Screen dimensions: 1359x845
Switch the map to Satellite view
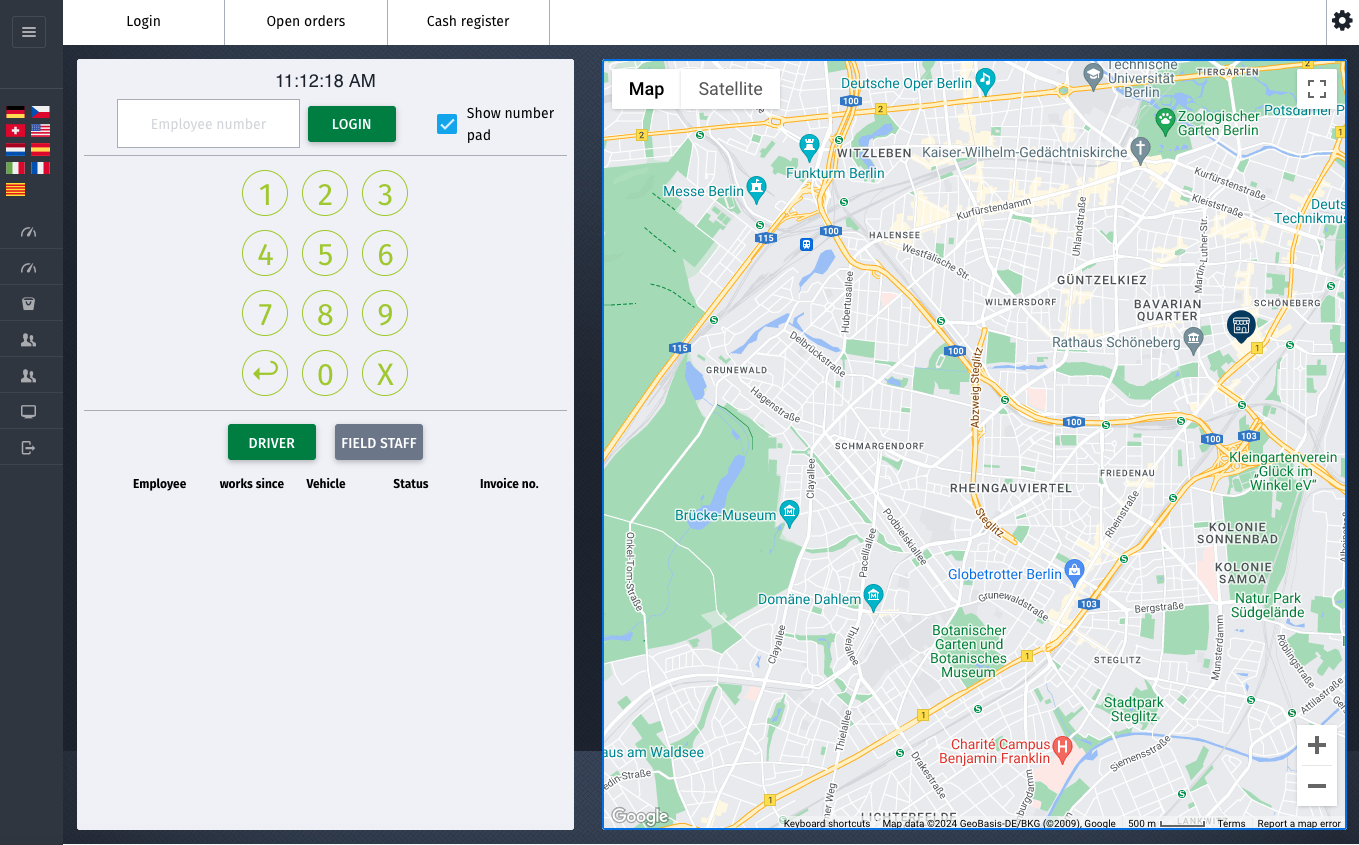[730, 89]
